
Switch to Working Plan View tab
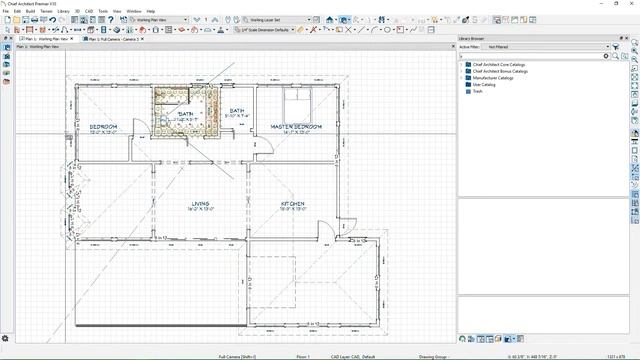[x=46, y=39]
